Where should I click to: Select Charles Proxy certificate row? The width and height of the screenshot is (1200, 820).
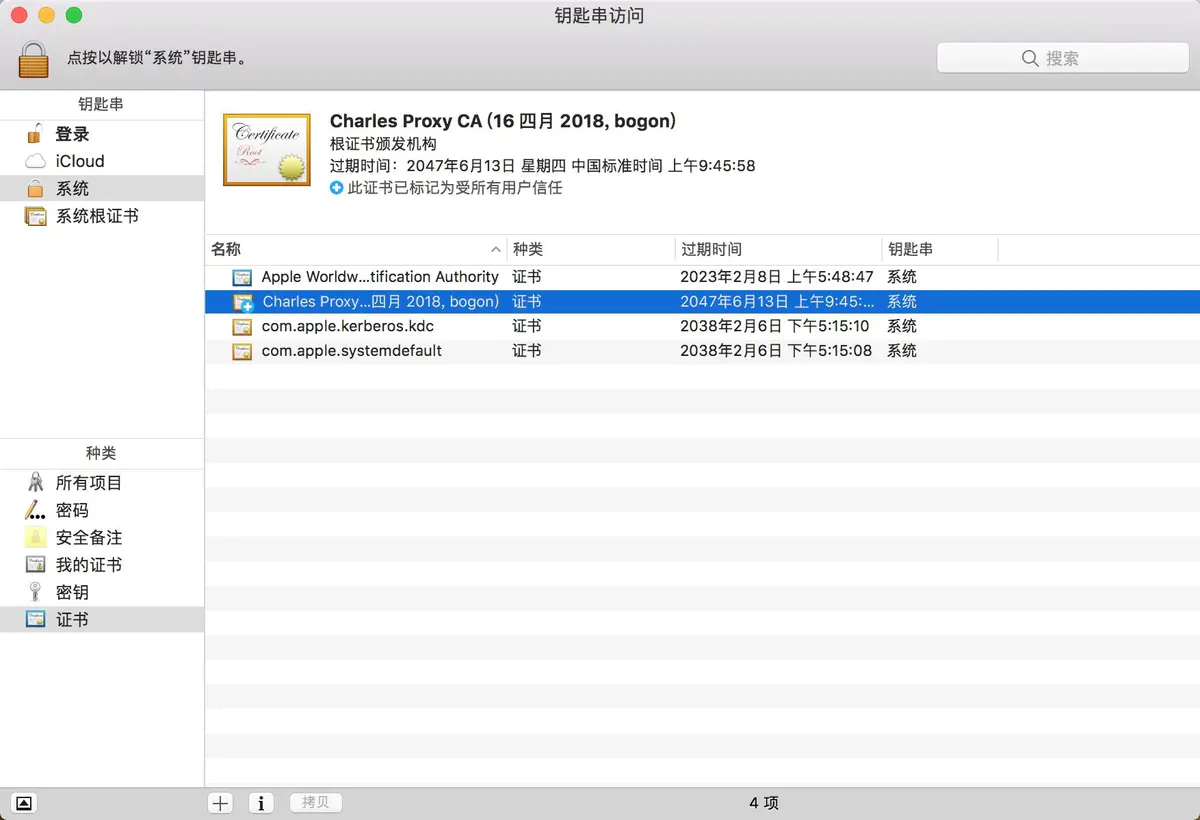pyautogui.click(x=702, y=302)
